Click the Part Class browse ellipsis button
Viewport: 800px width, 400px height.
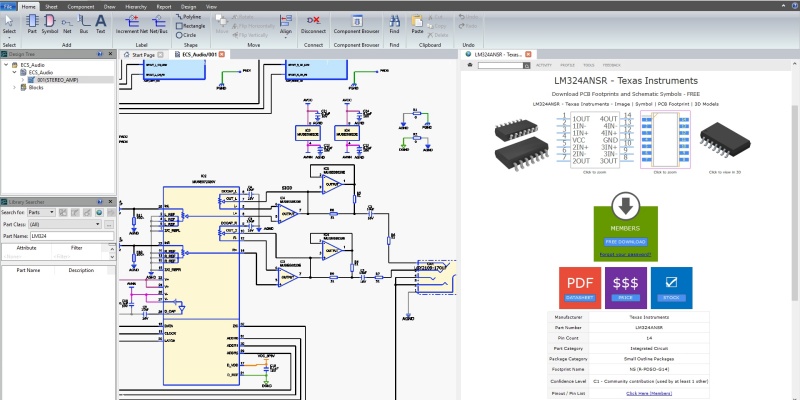[x=109, y=224]
